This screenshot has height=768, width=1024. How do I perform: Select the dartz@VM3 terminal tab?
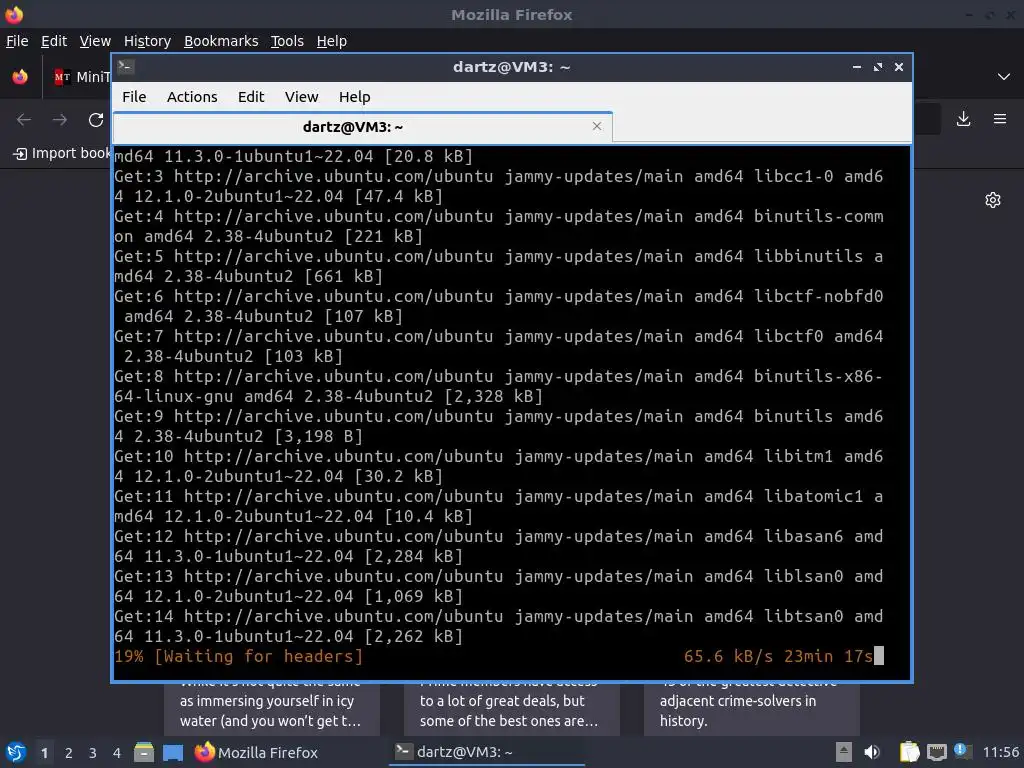(362, 127)
